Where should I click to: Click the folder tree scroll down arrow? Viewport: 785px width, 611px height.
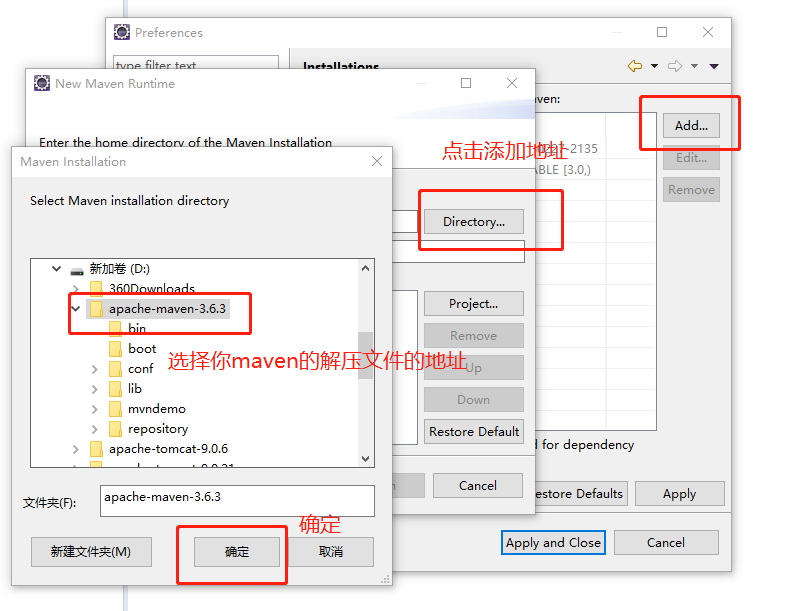[x=365, y=459]
